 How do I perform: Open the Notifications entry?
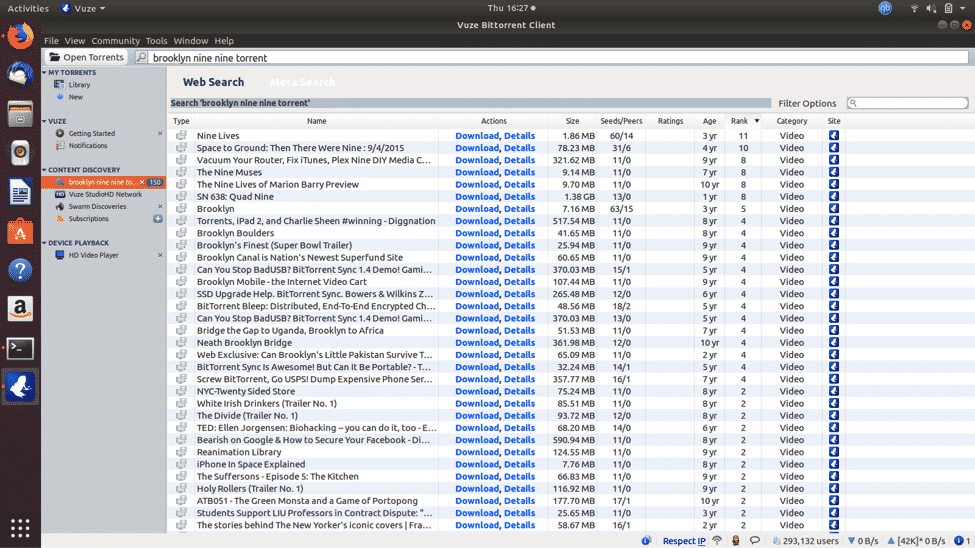(x=88, y=146)
